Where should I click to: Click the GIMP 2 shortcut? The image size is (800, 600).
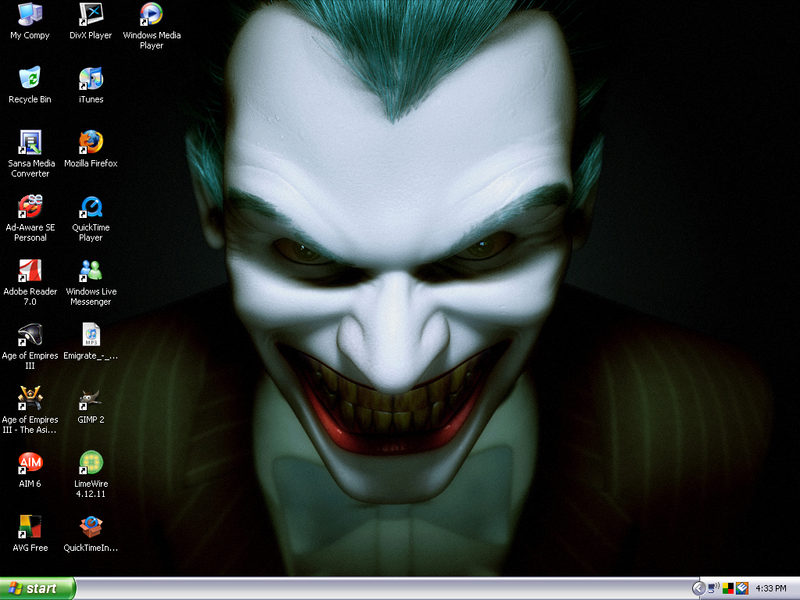point(90,399)
